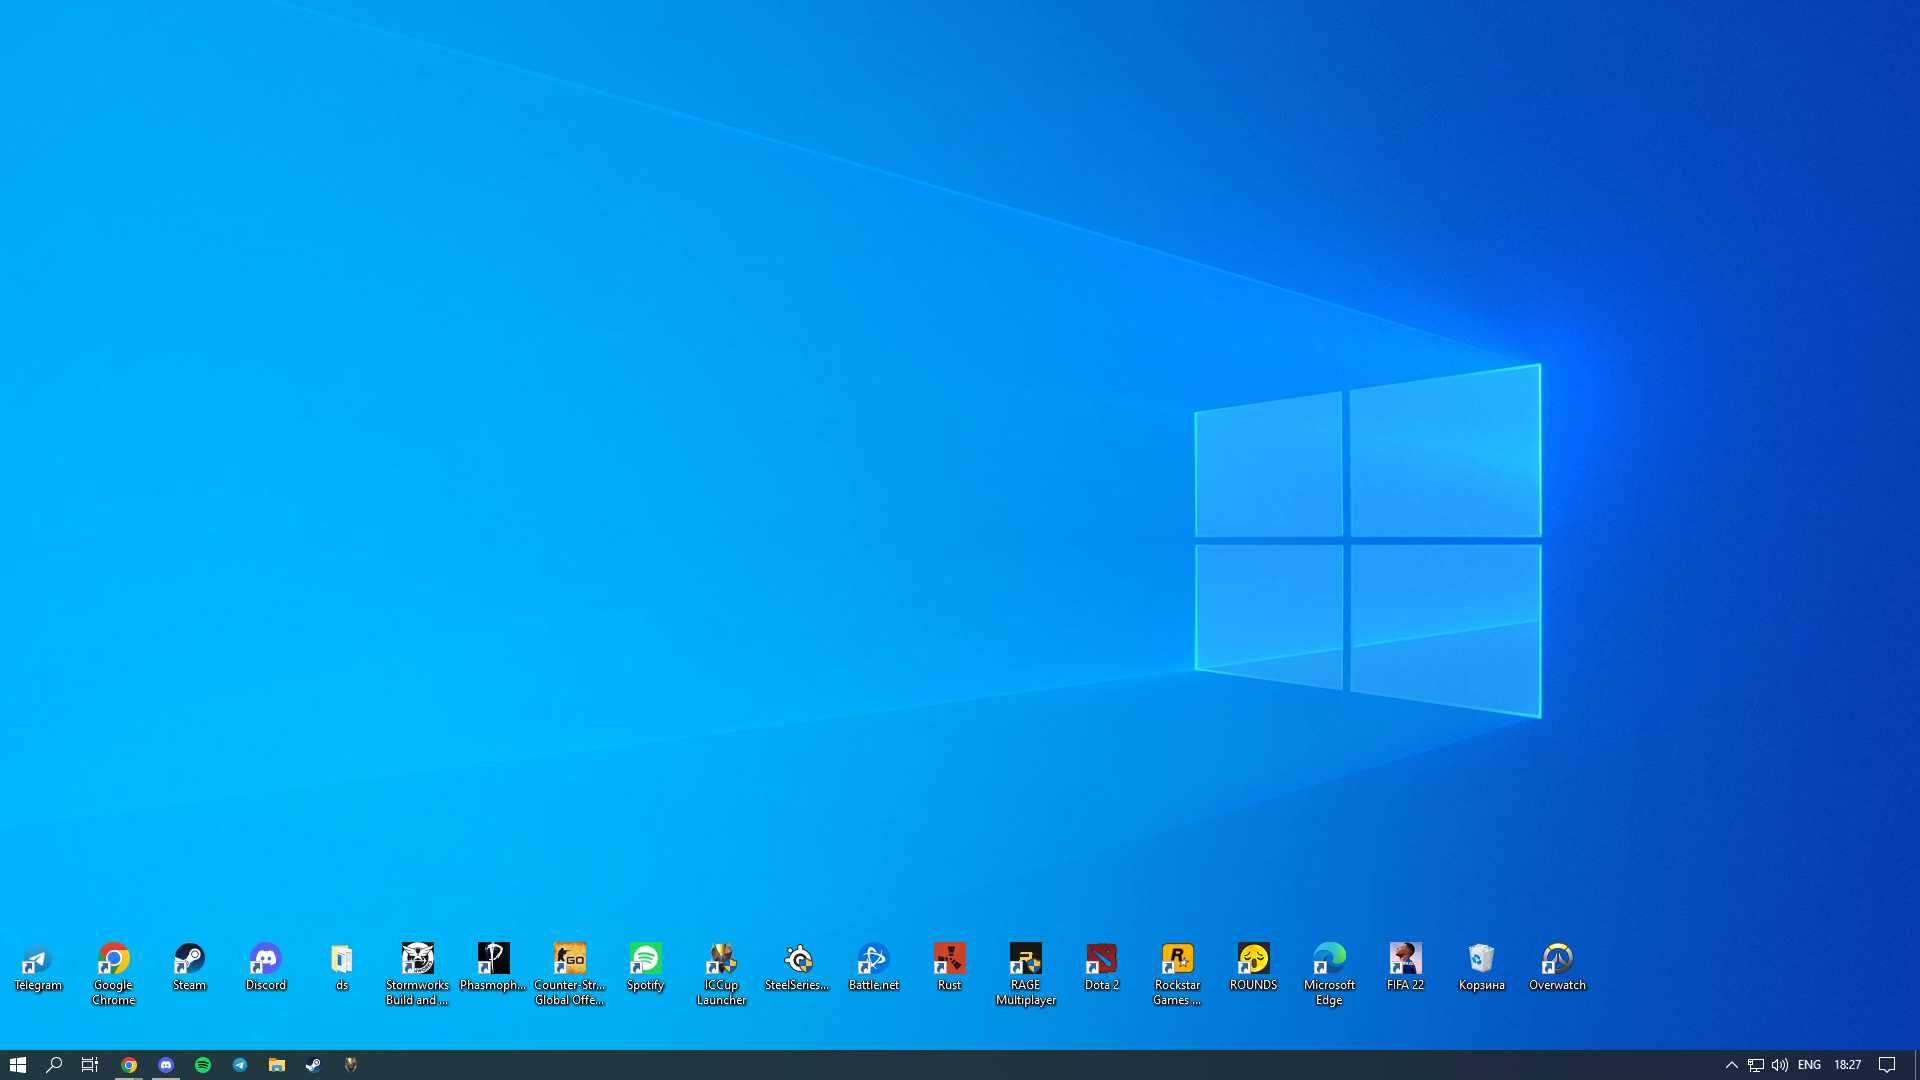
Task: Open taskbar search magnifier
Action: (x=54, y=1065)
